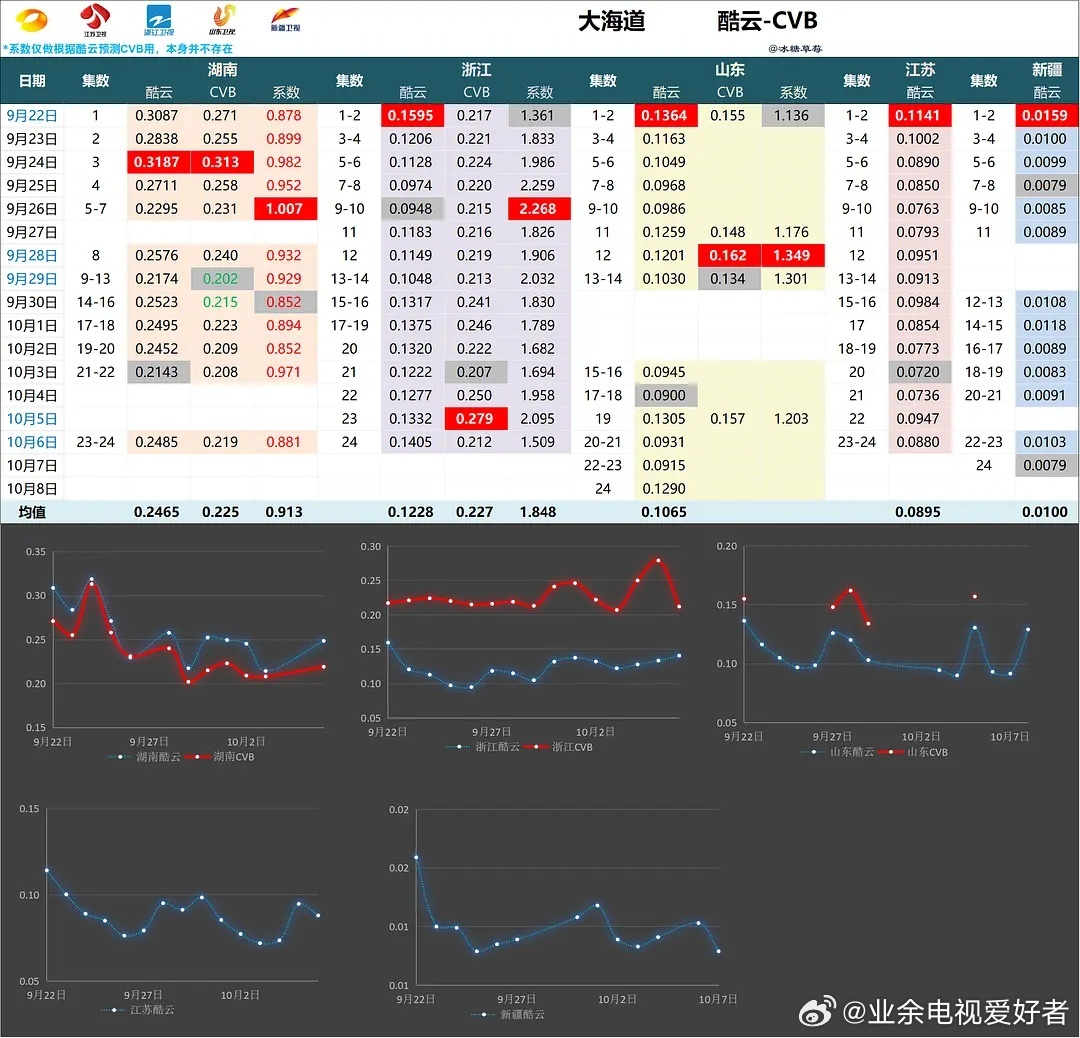
Task: Click the 大海道 title text
Action: click(611, 22)
